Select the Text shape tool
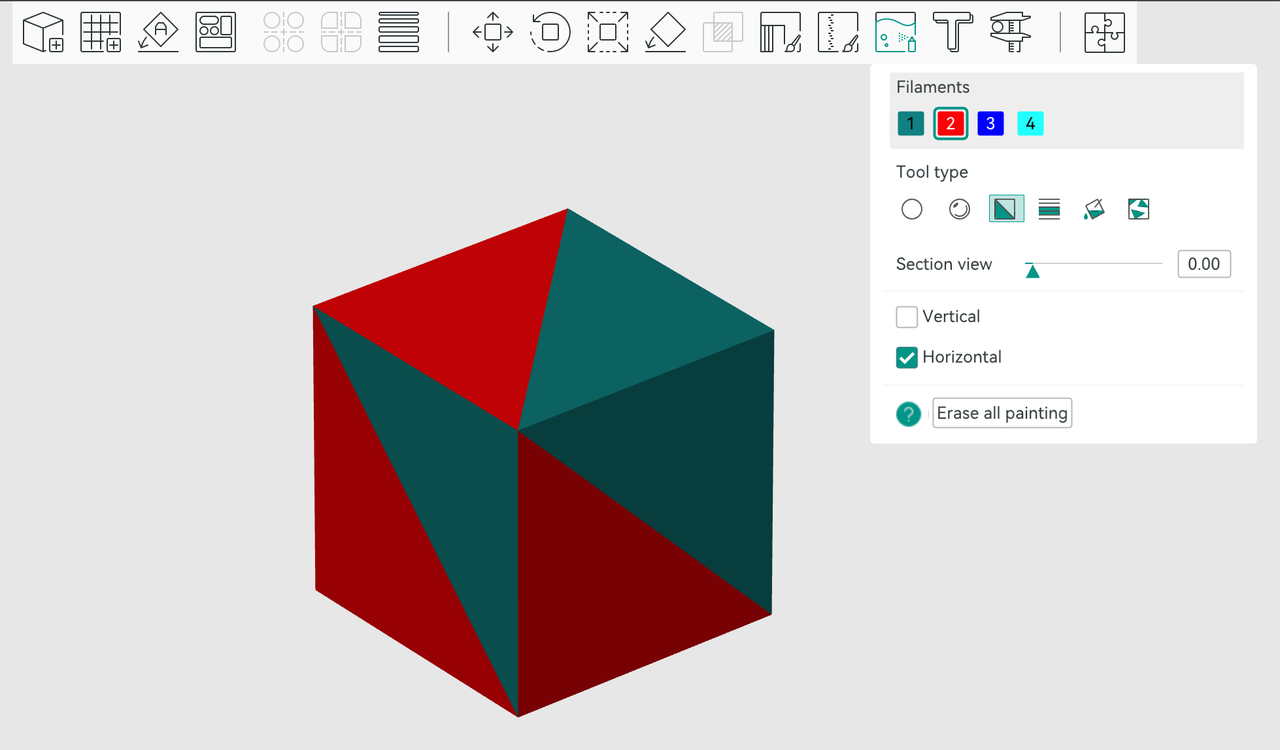The image size is (1280, 750). click(x=954, y=32)
